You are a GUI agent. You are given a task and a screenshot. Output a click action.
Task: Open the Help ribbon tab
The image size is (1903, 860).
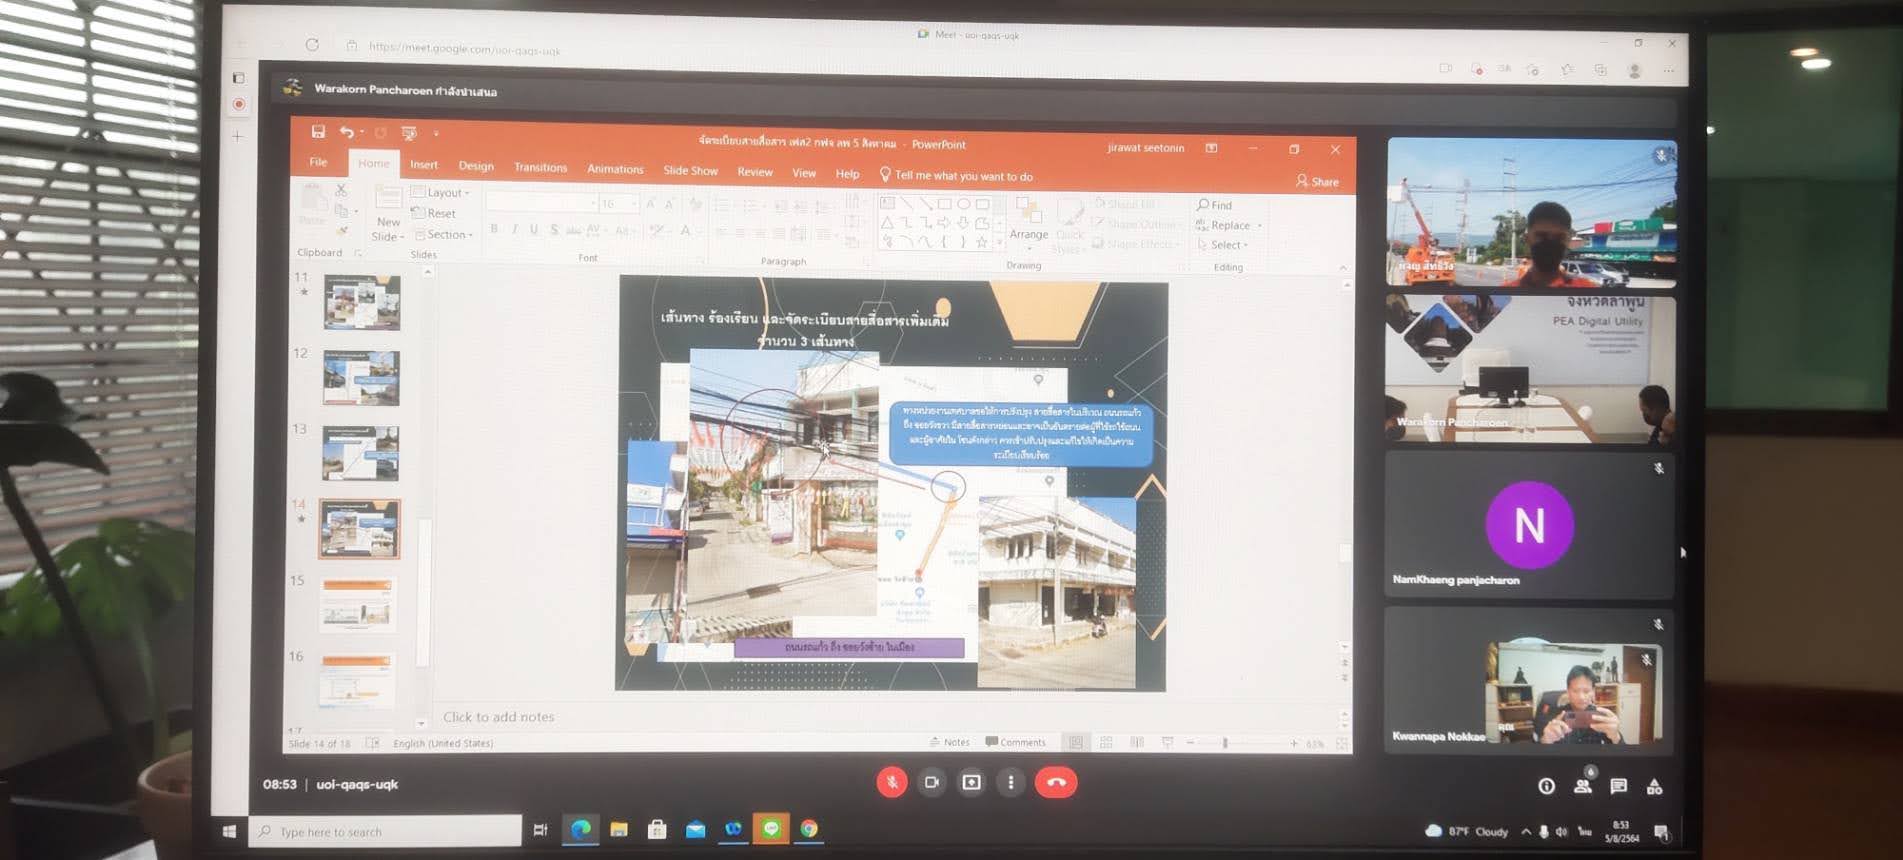coord(847,174)
